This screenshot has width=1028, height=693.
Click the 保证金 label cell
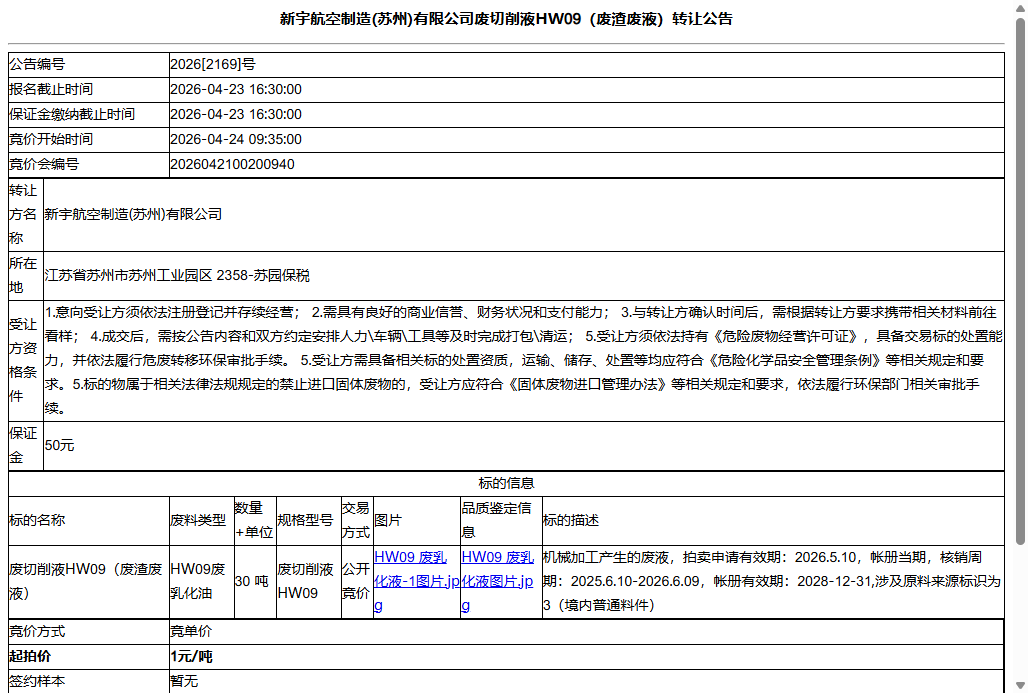click(26, 446)
